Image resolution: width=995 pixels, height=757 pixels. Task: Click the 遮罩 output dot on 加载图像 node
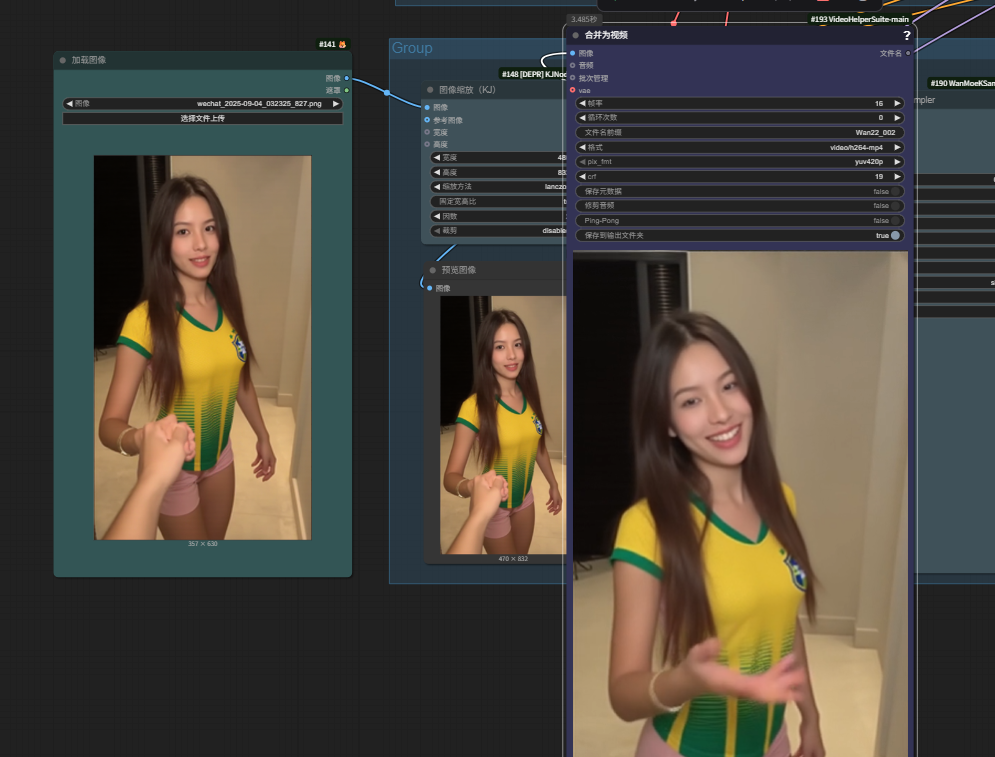click(x=347, y=88)
